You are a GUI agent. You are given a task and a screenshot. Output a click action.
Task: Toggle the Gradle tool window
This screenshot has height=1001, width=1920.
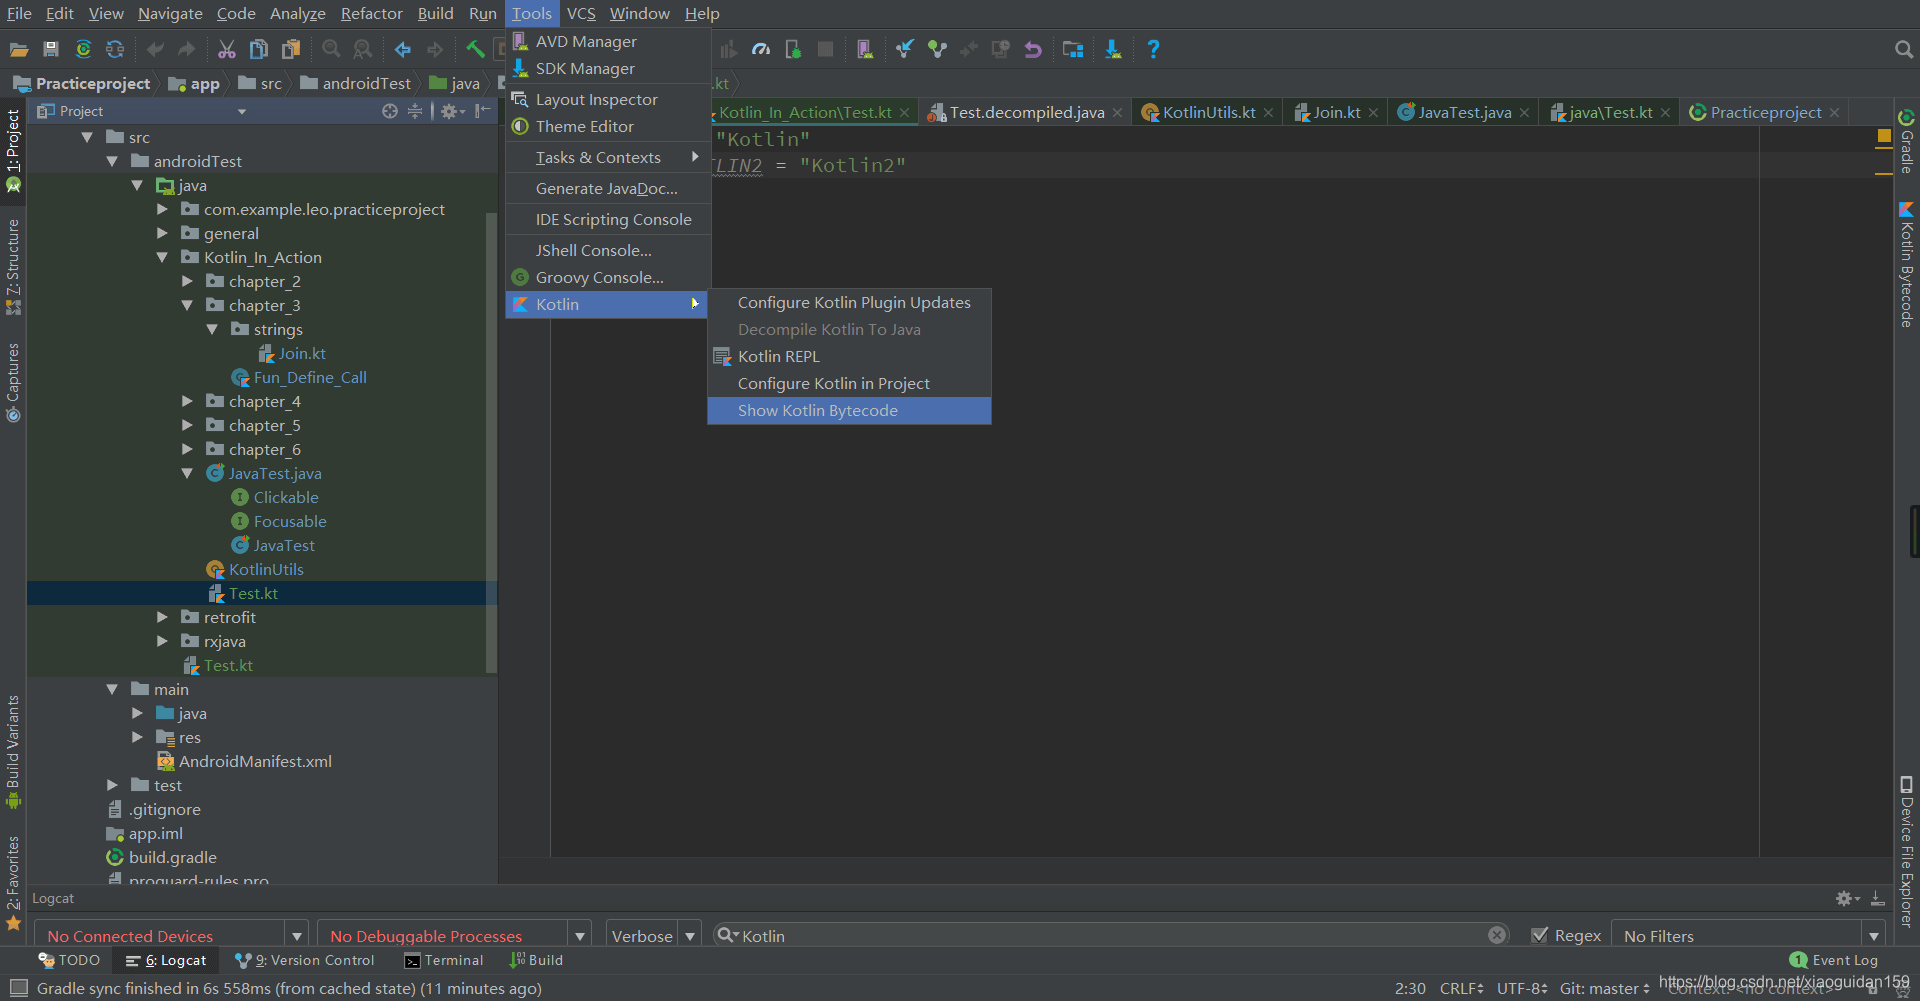click(1907, 142)
